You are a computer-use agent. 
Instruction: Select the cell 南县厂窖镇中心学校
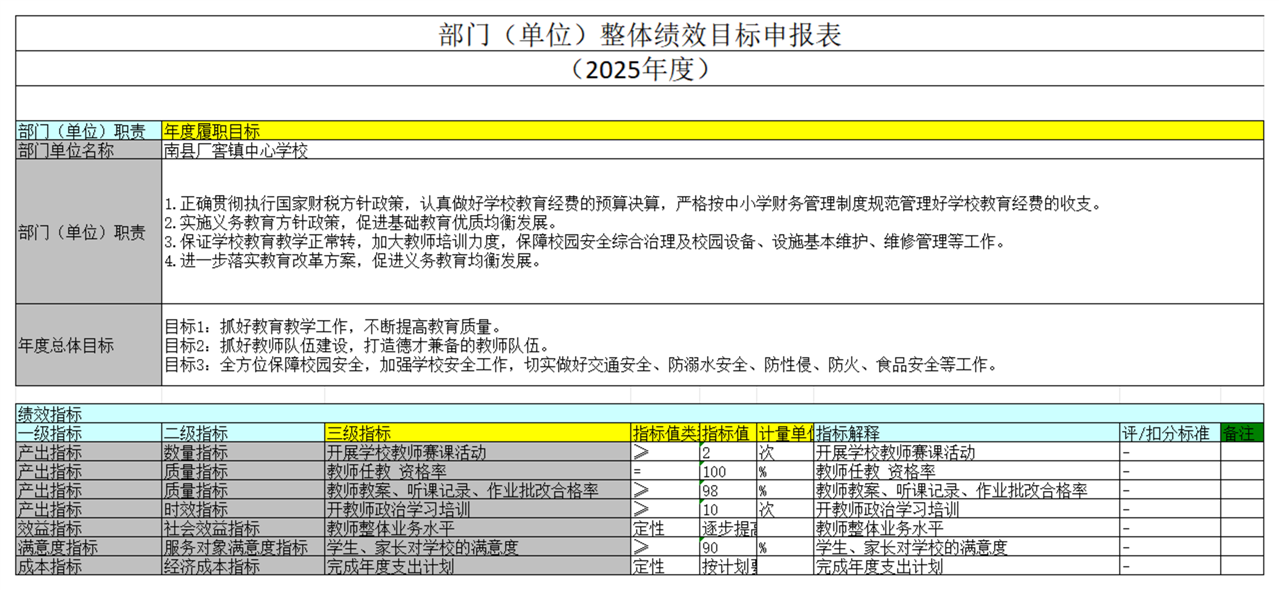point(713,150)
